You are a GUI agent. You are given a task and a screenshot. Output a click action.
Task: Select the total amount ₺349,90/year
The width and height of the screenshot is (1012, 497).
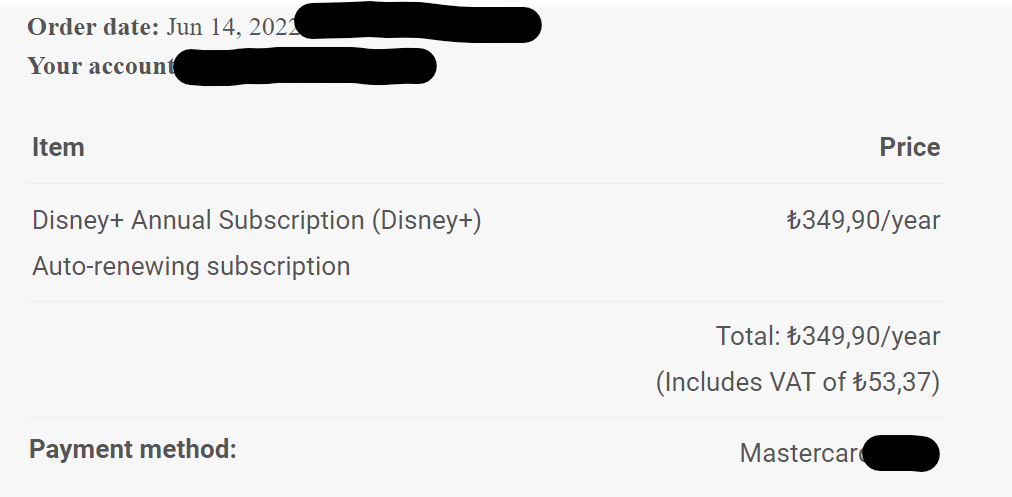click(863, 336)
